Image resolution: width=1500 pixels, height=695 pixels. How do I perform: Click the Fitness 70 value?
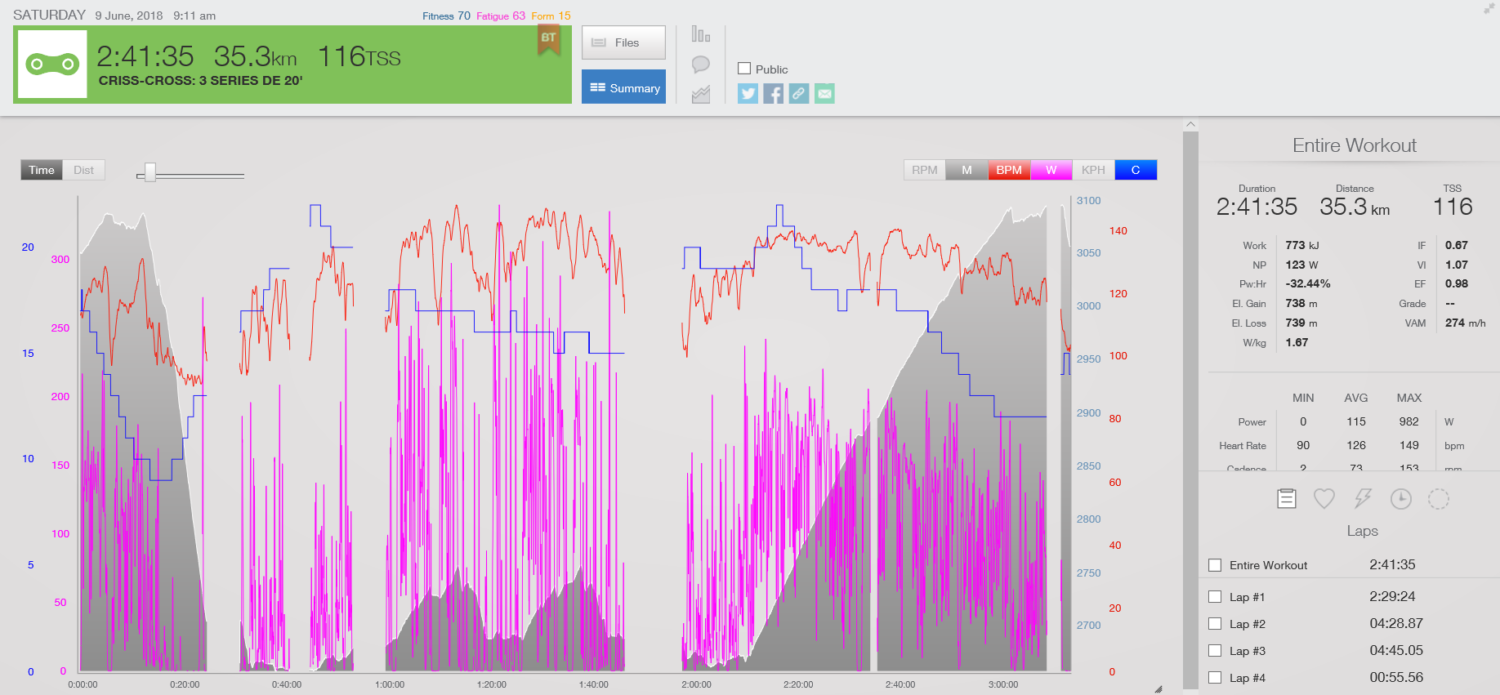pos(446,16)
